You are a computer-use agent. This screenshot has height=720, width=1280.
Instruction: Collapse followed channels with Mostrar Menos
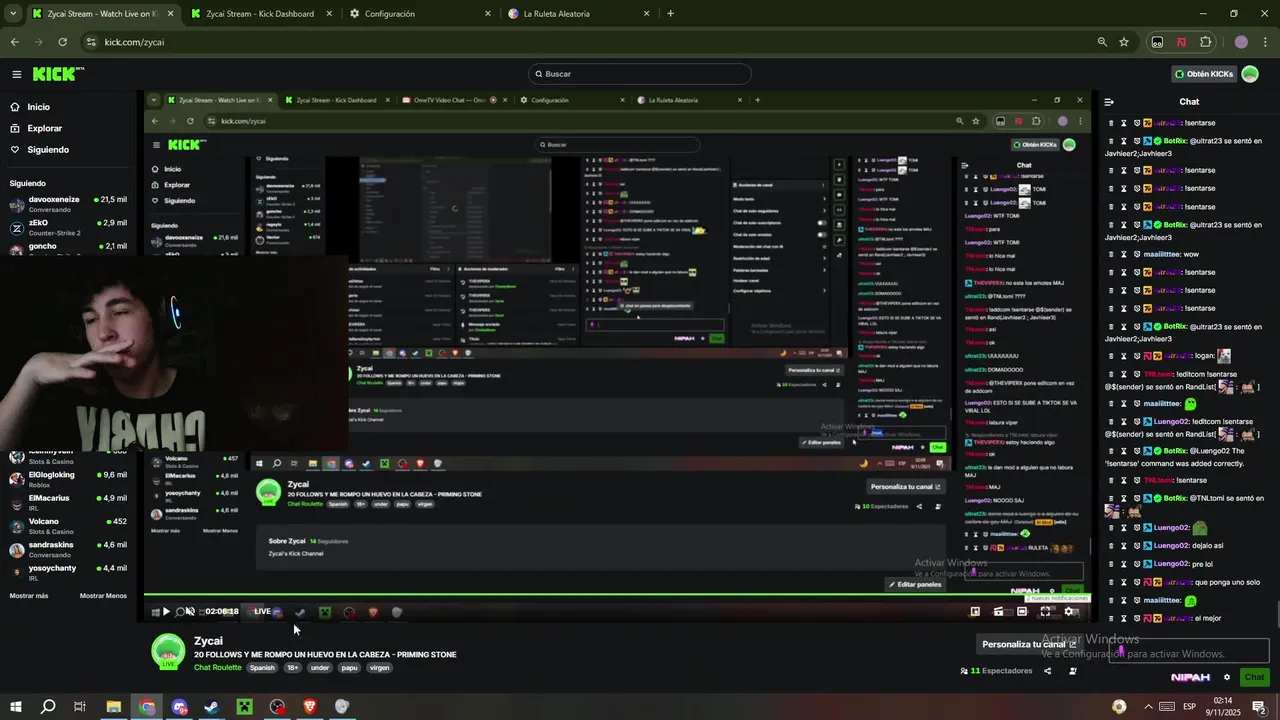coord(103,596)
